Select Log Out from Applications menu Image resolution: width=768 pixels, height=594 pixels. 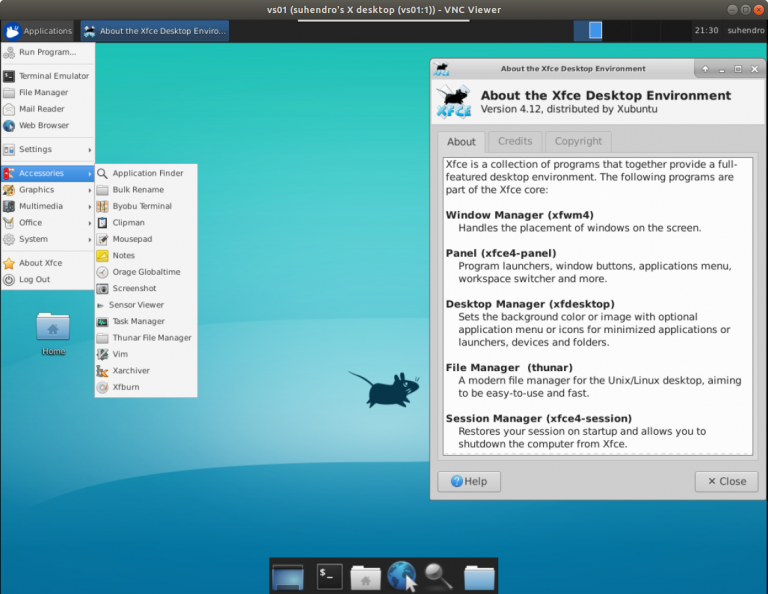coord(34,280)
